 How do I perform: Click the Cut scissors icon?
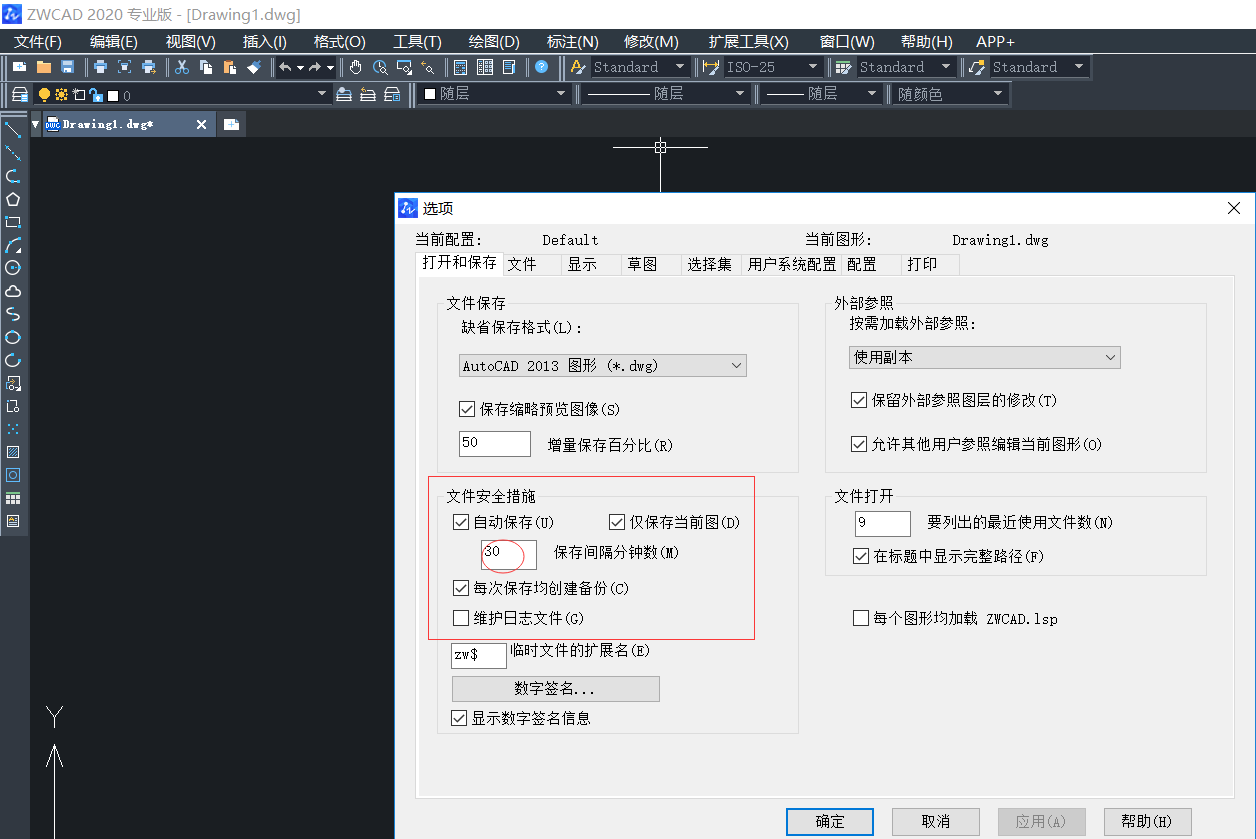[x=181, y=67]
